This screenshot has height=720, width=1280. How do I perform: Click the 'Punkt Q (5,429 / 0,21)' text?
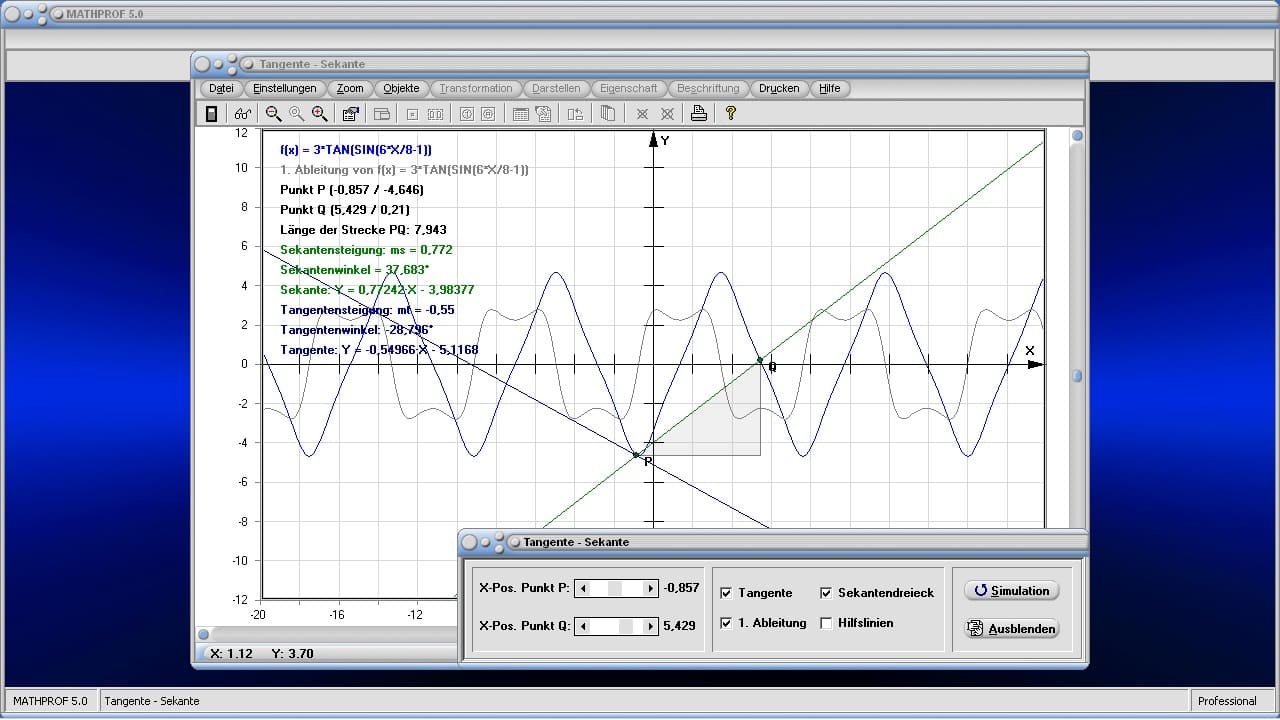pos(345,210)
